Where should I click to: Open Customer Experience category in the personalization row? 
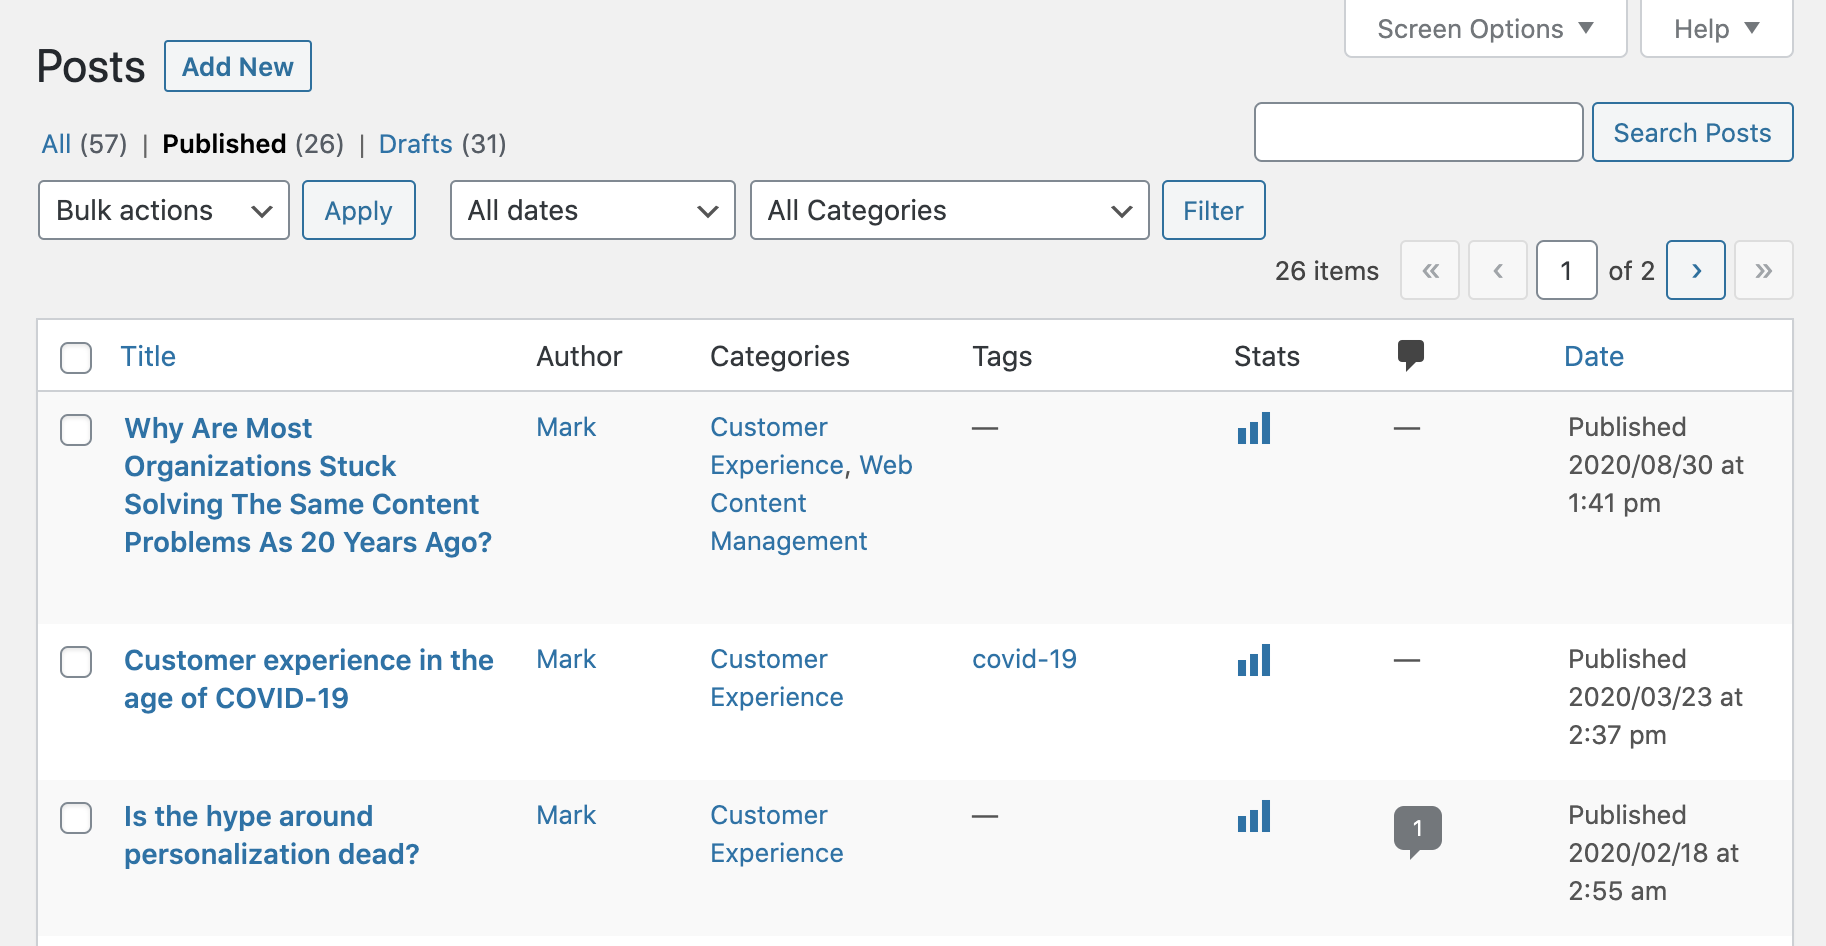click(777, 834)
